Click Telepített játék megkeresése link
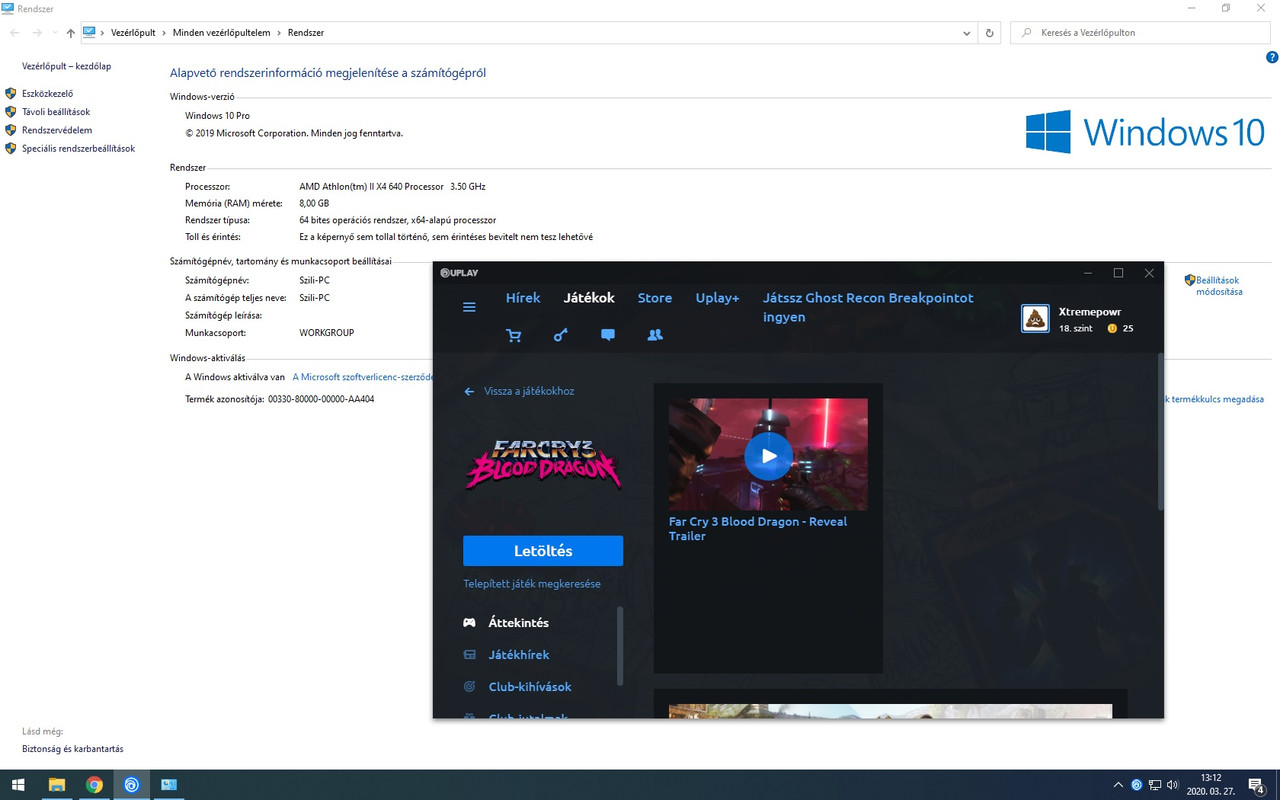Screen dimensions: 1280x800 532,584
